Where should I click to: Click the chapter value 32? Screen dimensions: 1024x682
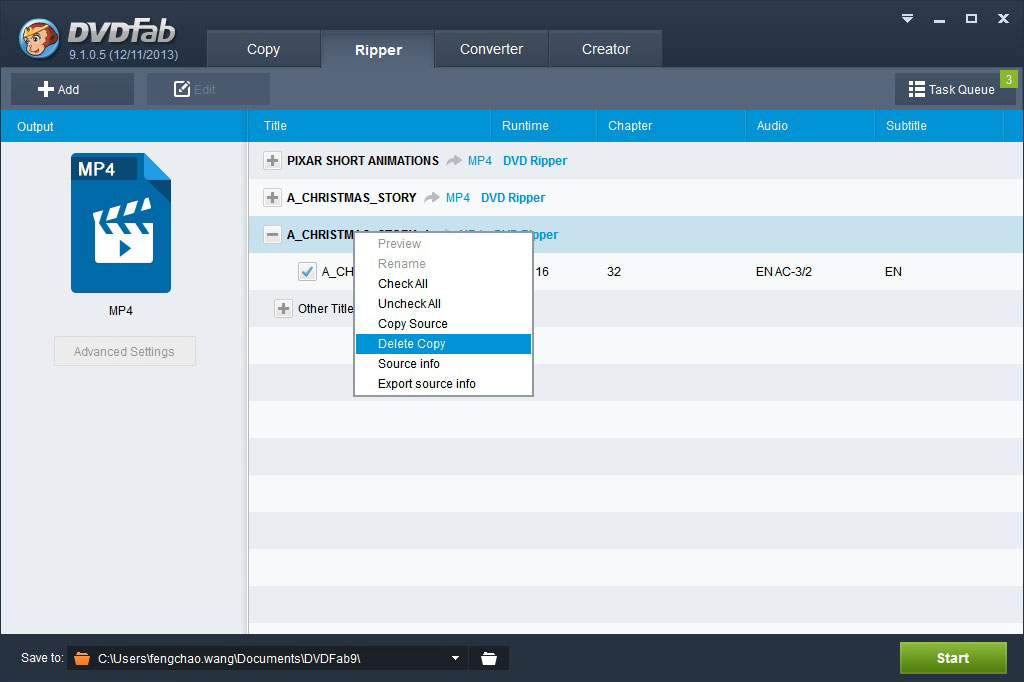click(614, 272)
